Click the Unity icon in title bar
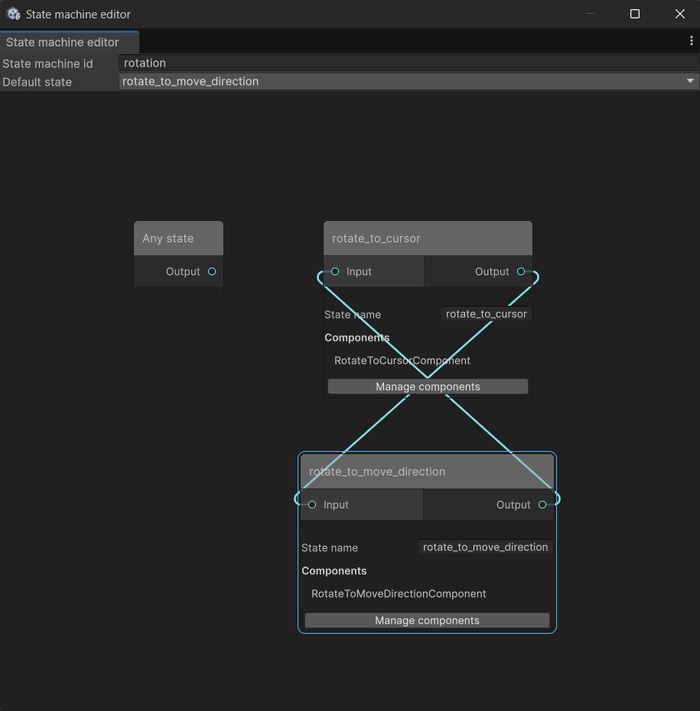Viewport: 700px width, 711px height. [13, 14]
